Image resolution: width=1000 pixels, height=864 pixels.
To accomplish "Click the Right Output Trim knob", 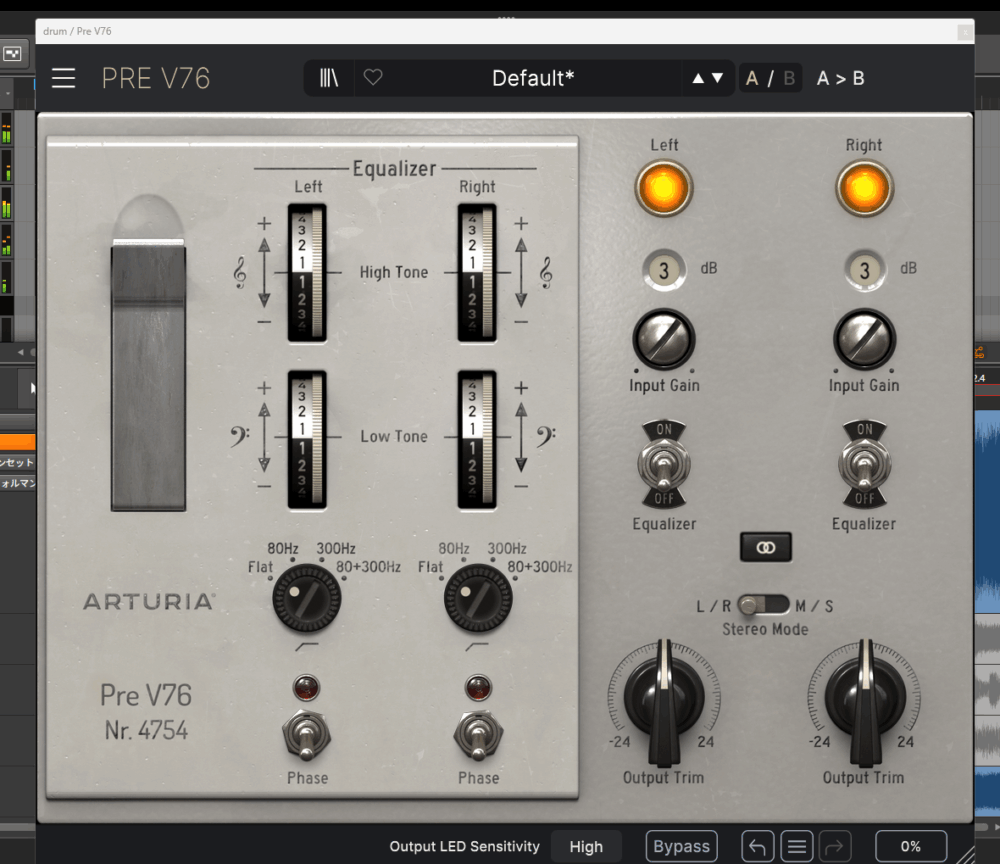I will click(865, 700).
